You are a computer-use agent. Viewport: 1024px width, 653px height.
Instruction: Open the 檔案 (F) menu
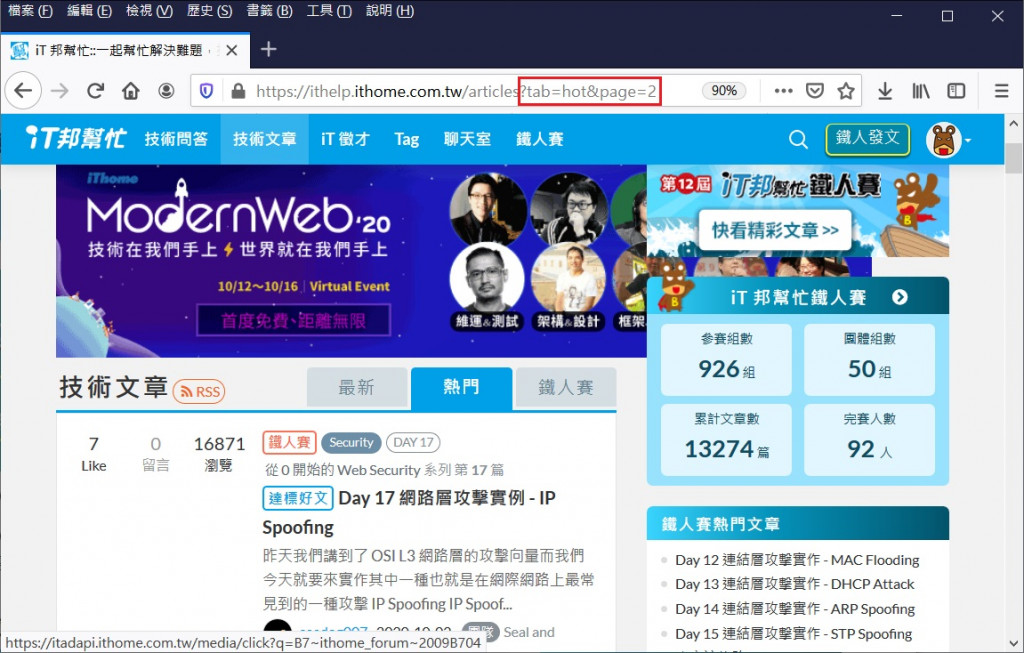[x=30, y=11]
